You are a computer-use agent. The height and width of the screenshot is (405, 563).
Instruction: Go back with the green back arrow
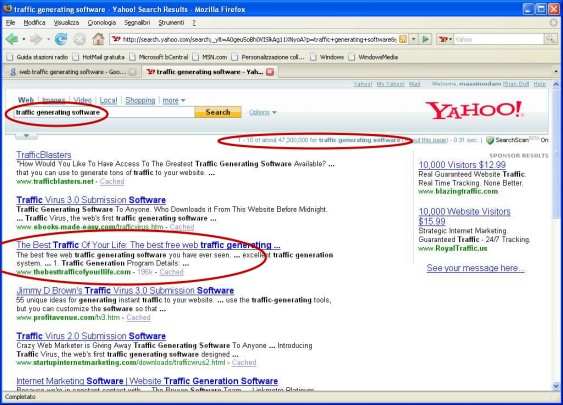pyautogui.click(x=12, y=39)
